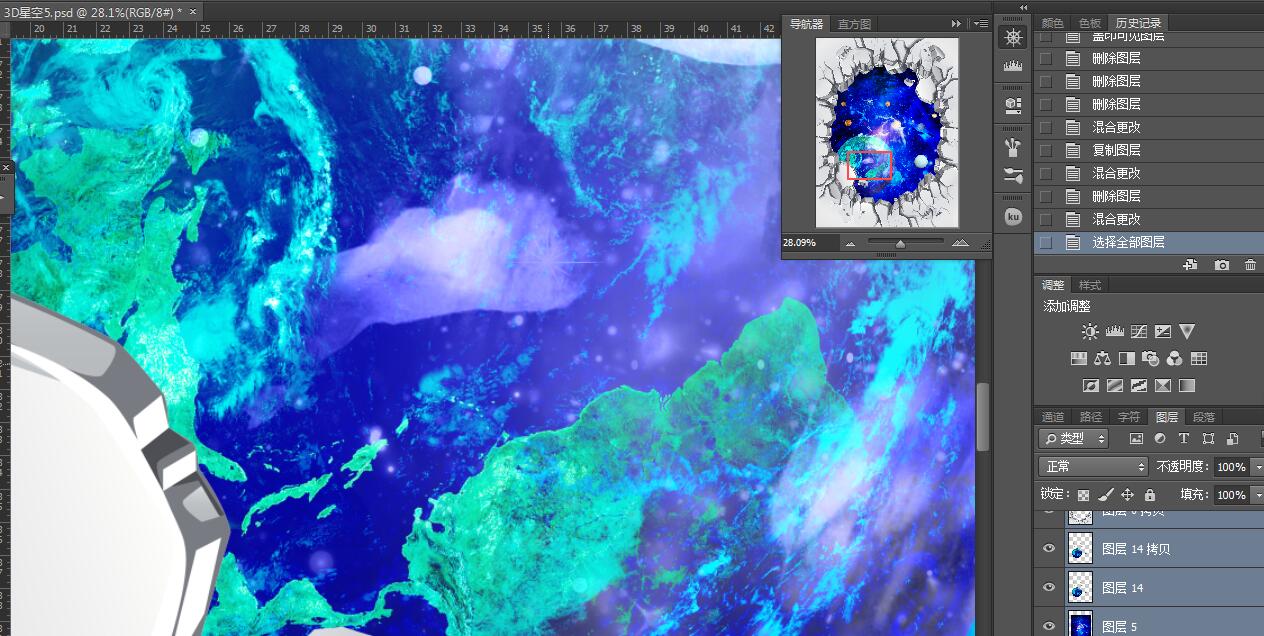
Task: Create new document from current history state
Action: tap(1190, 265)
